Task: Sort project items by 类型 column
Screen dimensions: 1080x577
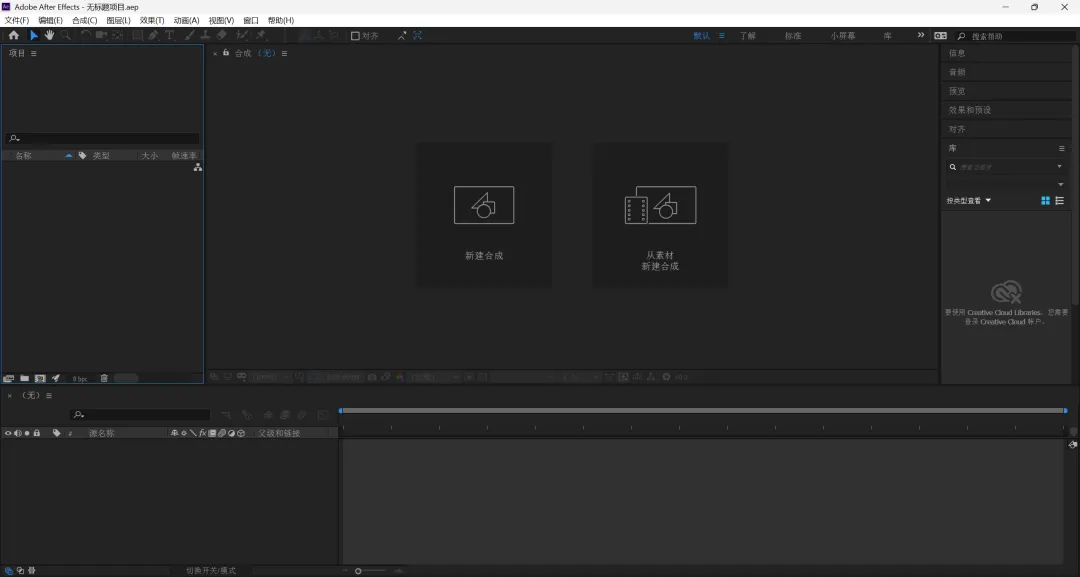Action: 101,156
